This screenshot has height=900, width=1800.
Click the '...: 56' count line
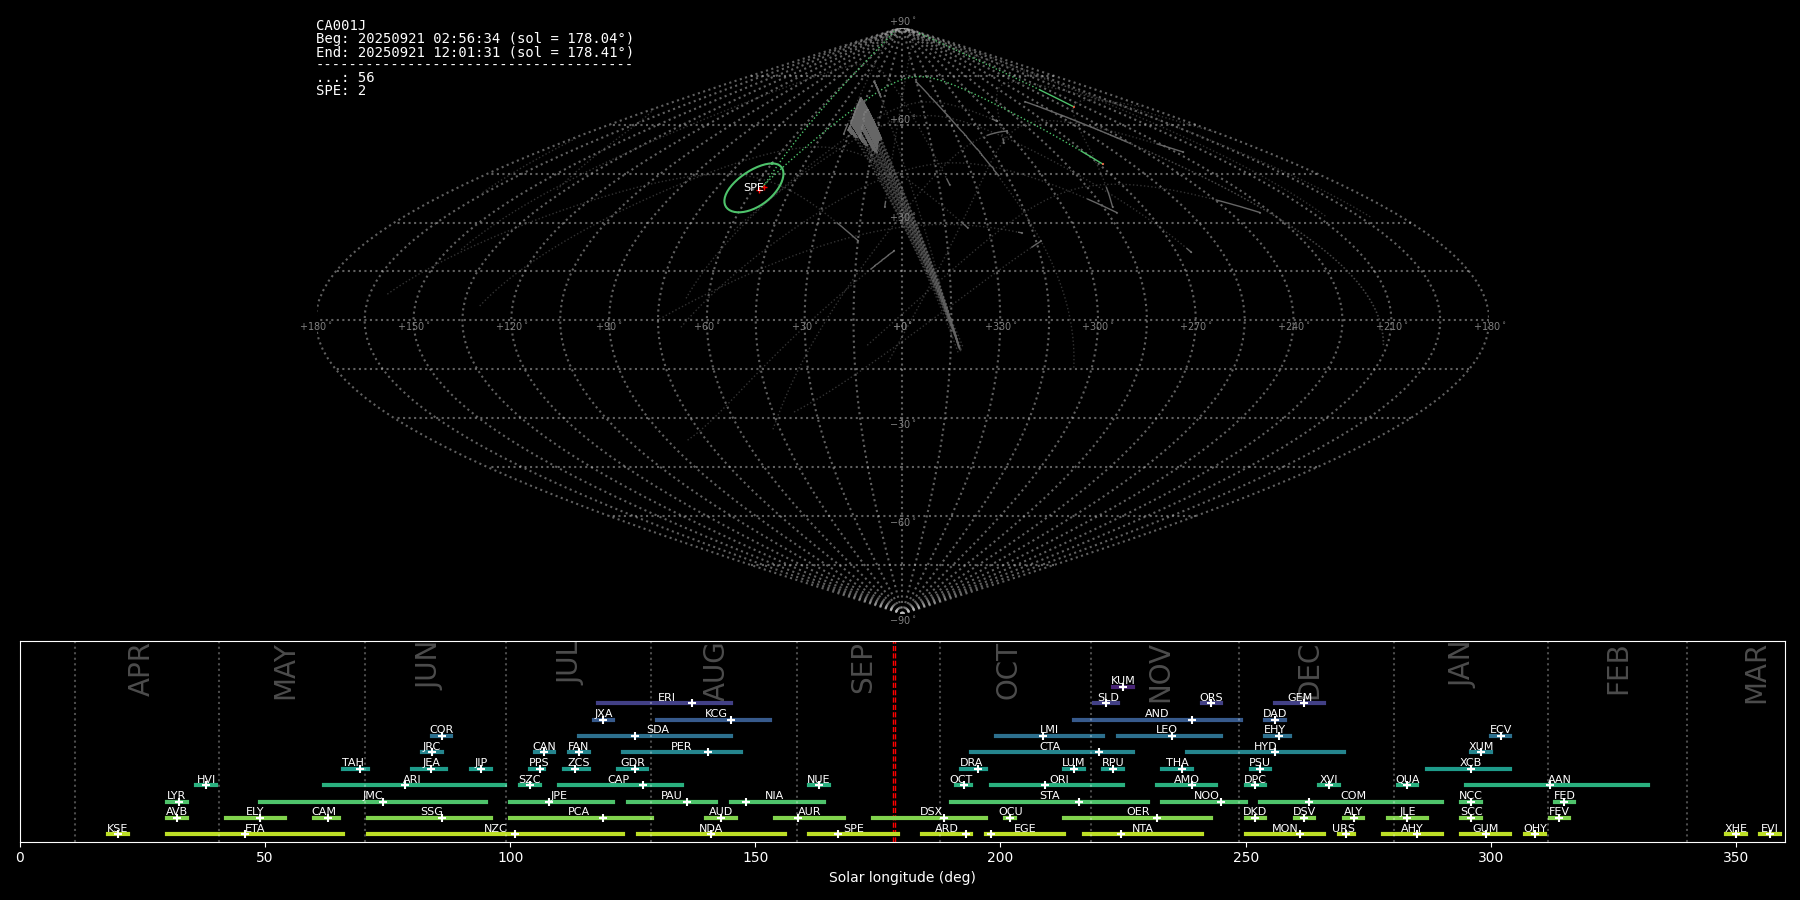345,77
